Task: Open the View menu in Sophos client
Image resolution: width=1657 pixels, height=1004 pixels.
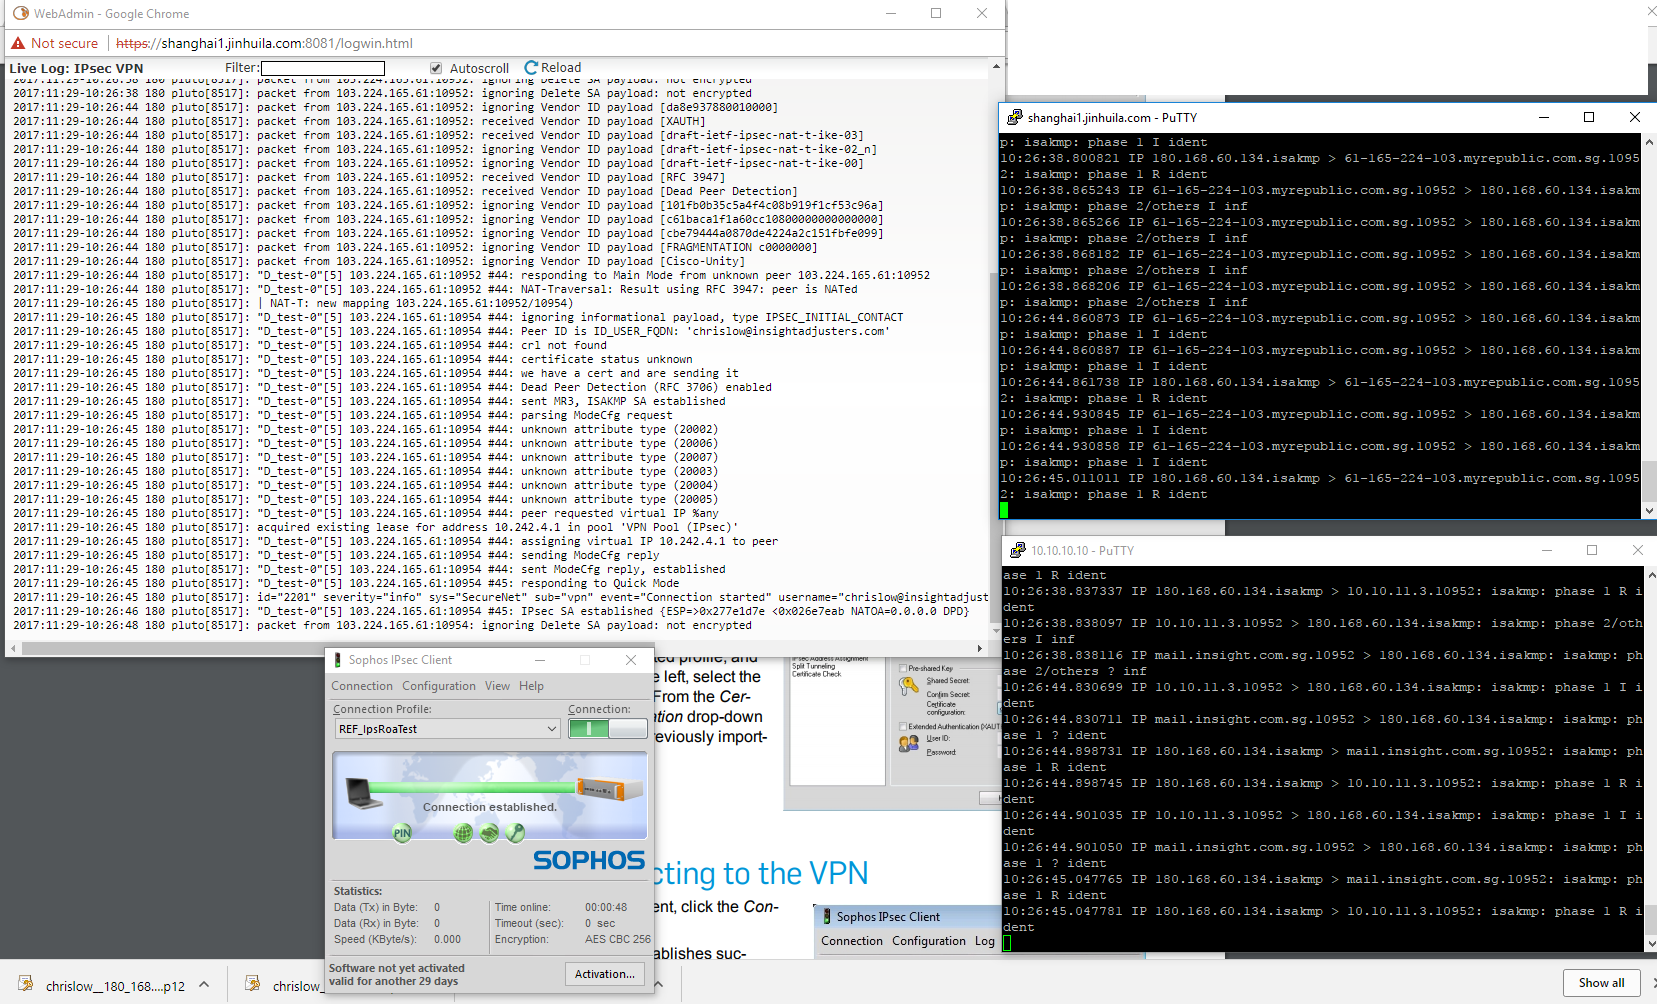Action: [497, 686]
